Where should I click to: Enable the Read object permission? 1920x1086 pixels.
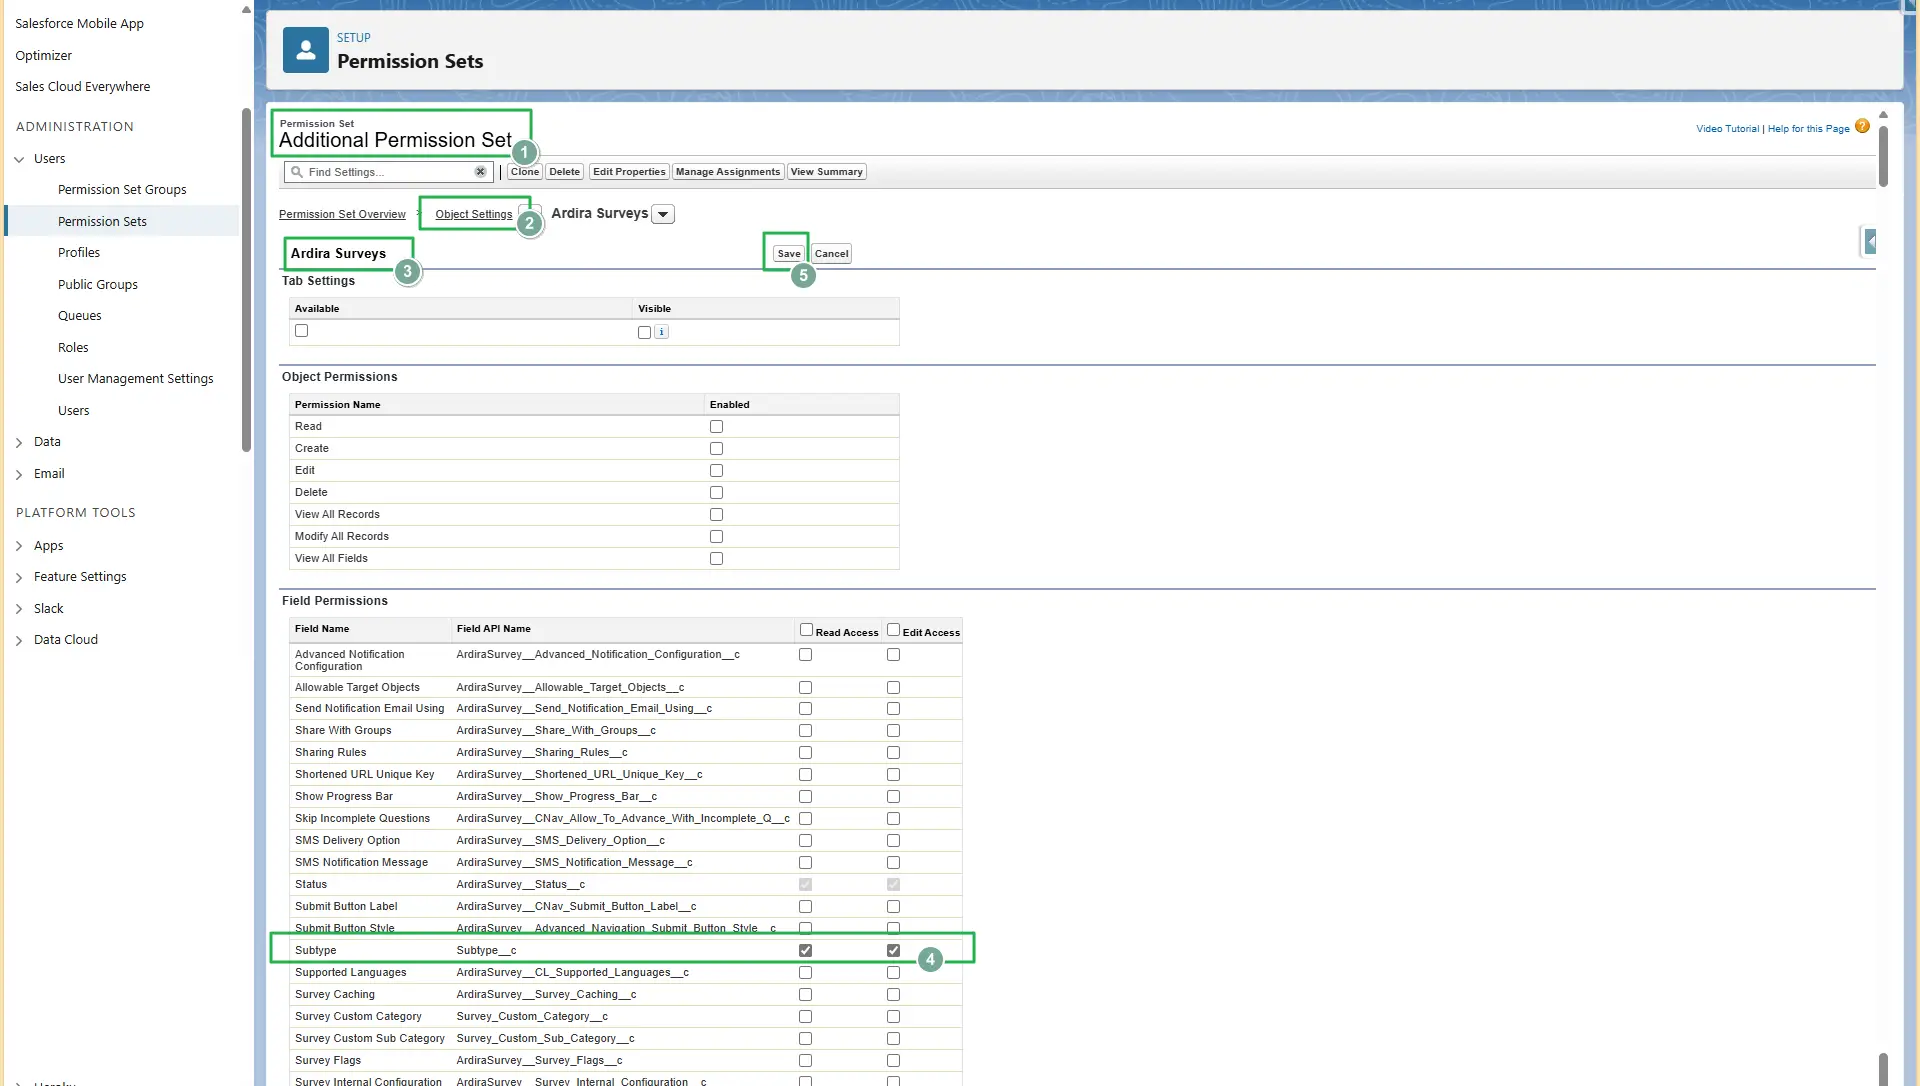(716, 427)
